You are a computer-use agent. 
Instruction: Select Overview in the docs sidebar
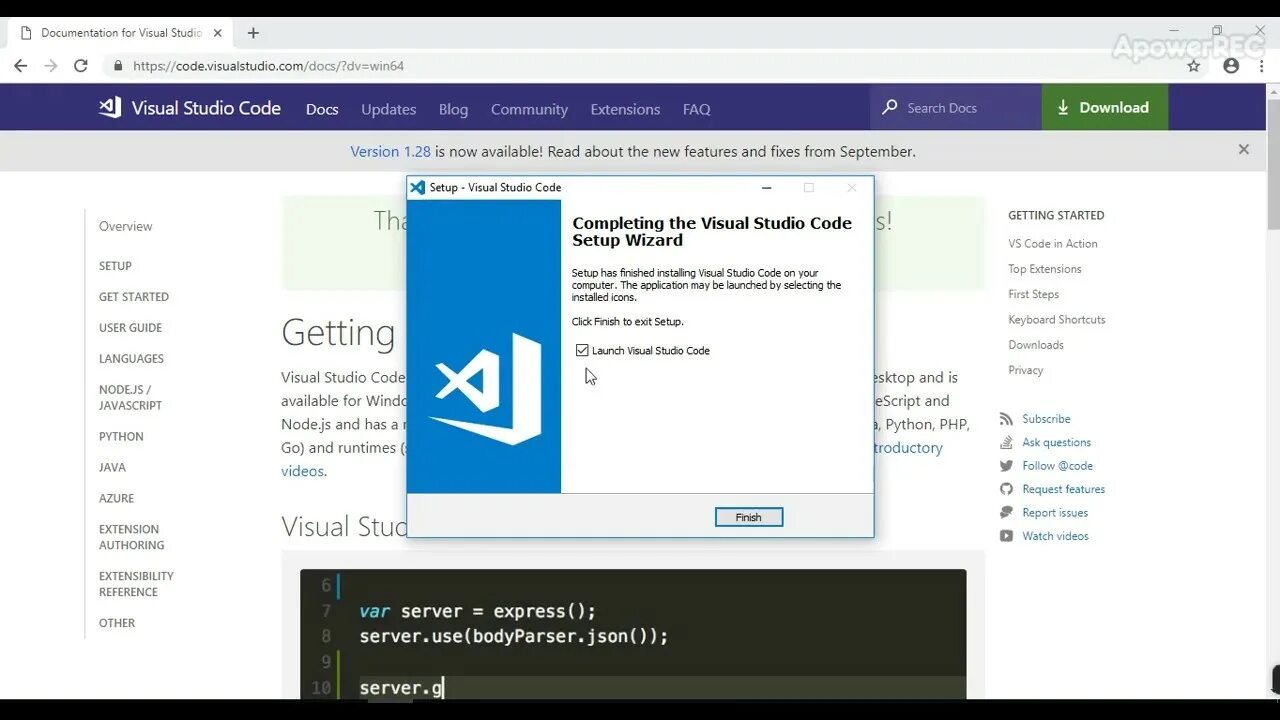click(126, 226)
